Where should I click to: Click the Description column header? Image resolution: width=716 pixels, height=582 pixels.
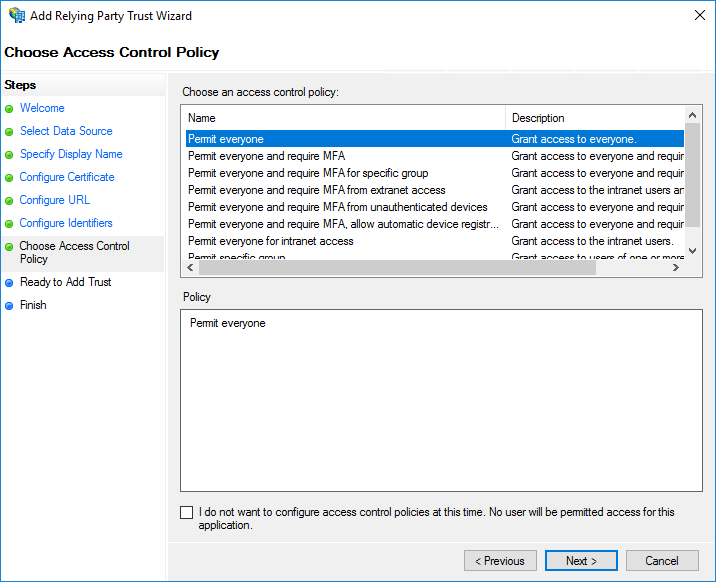595,118
